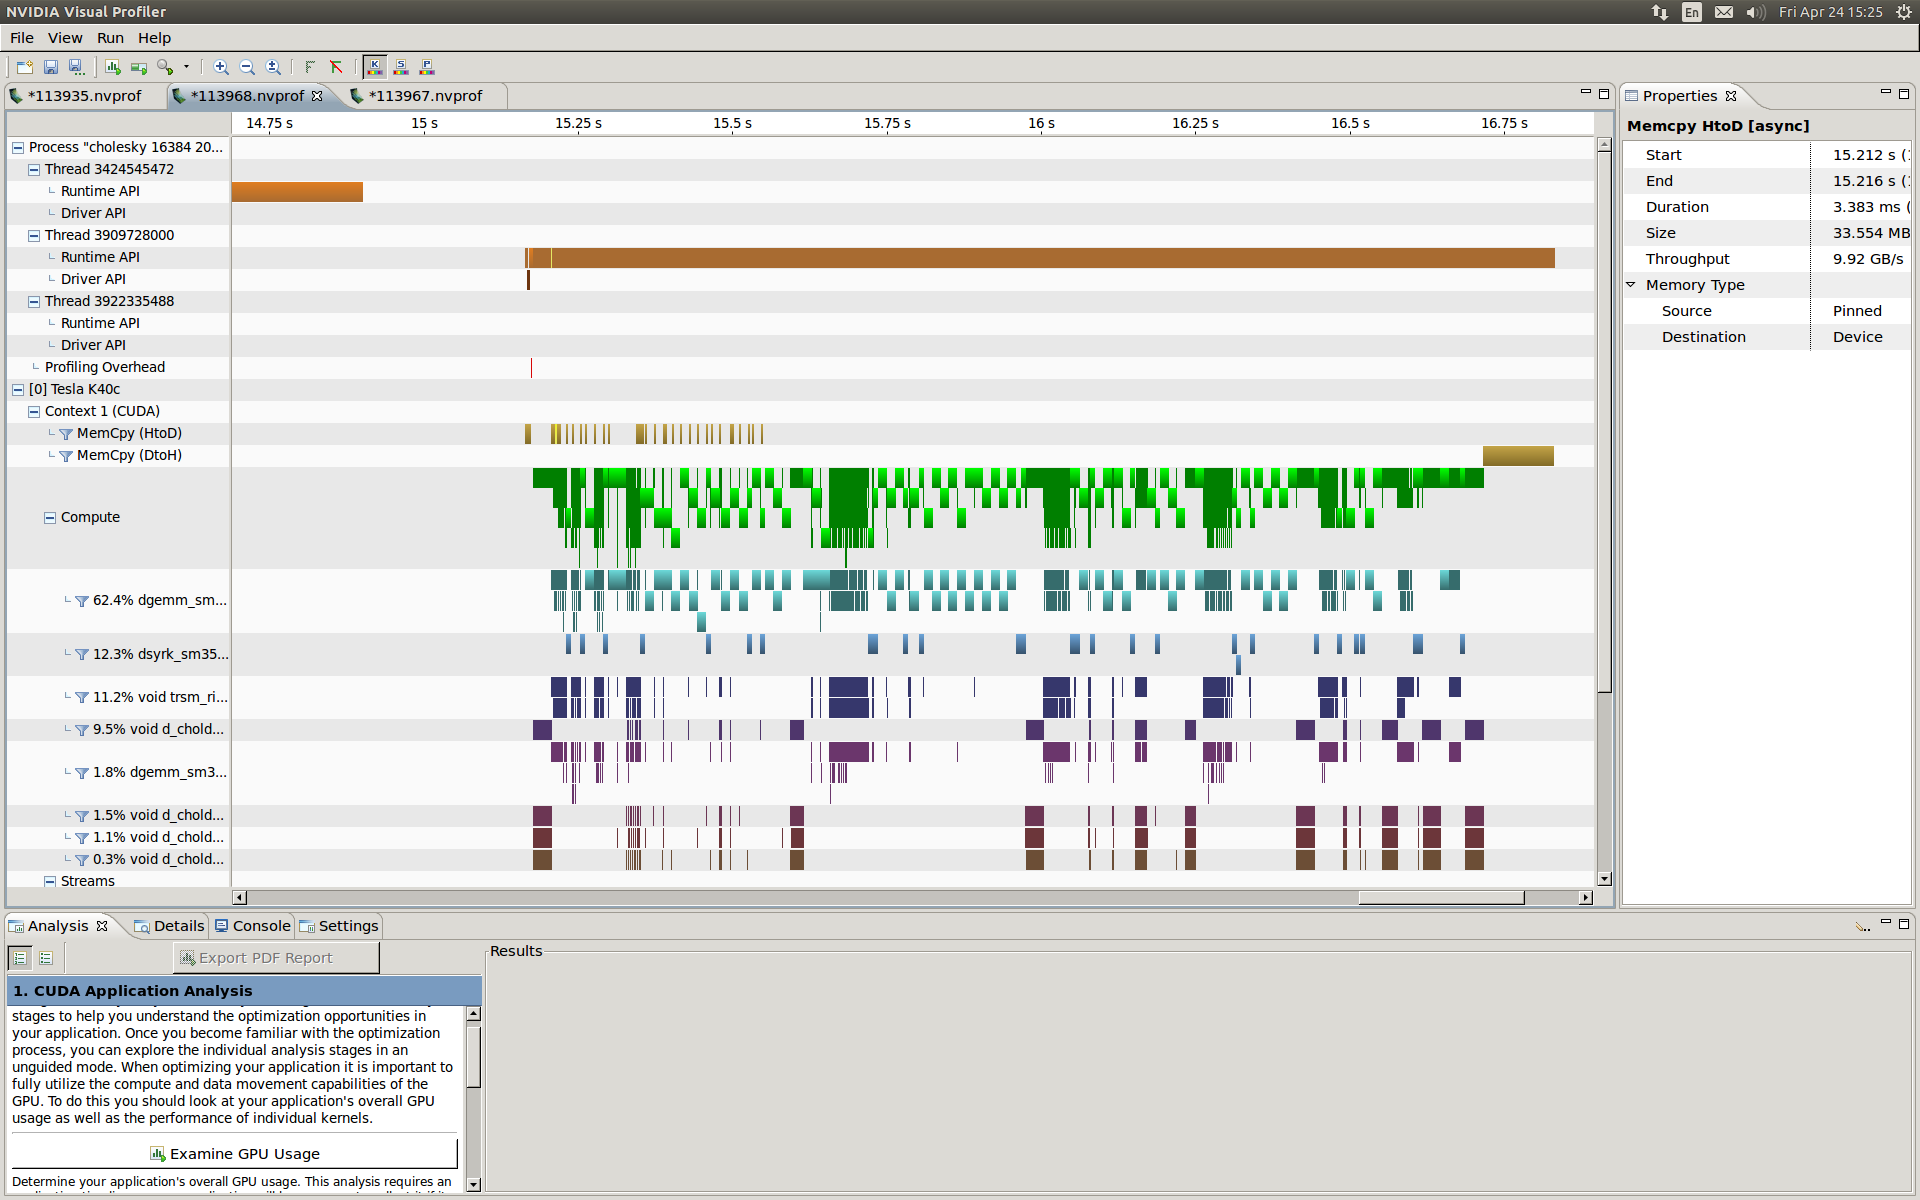Click zoom-to-fit timeline icon
This screenshot has height=1200, width=1920.
(x=273, y=67)
